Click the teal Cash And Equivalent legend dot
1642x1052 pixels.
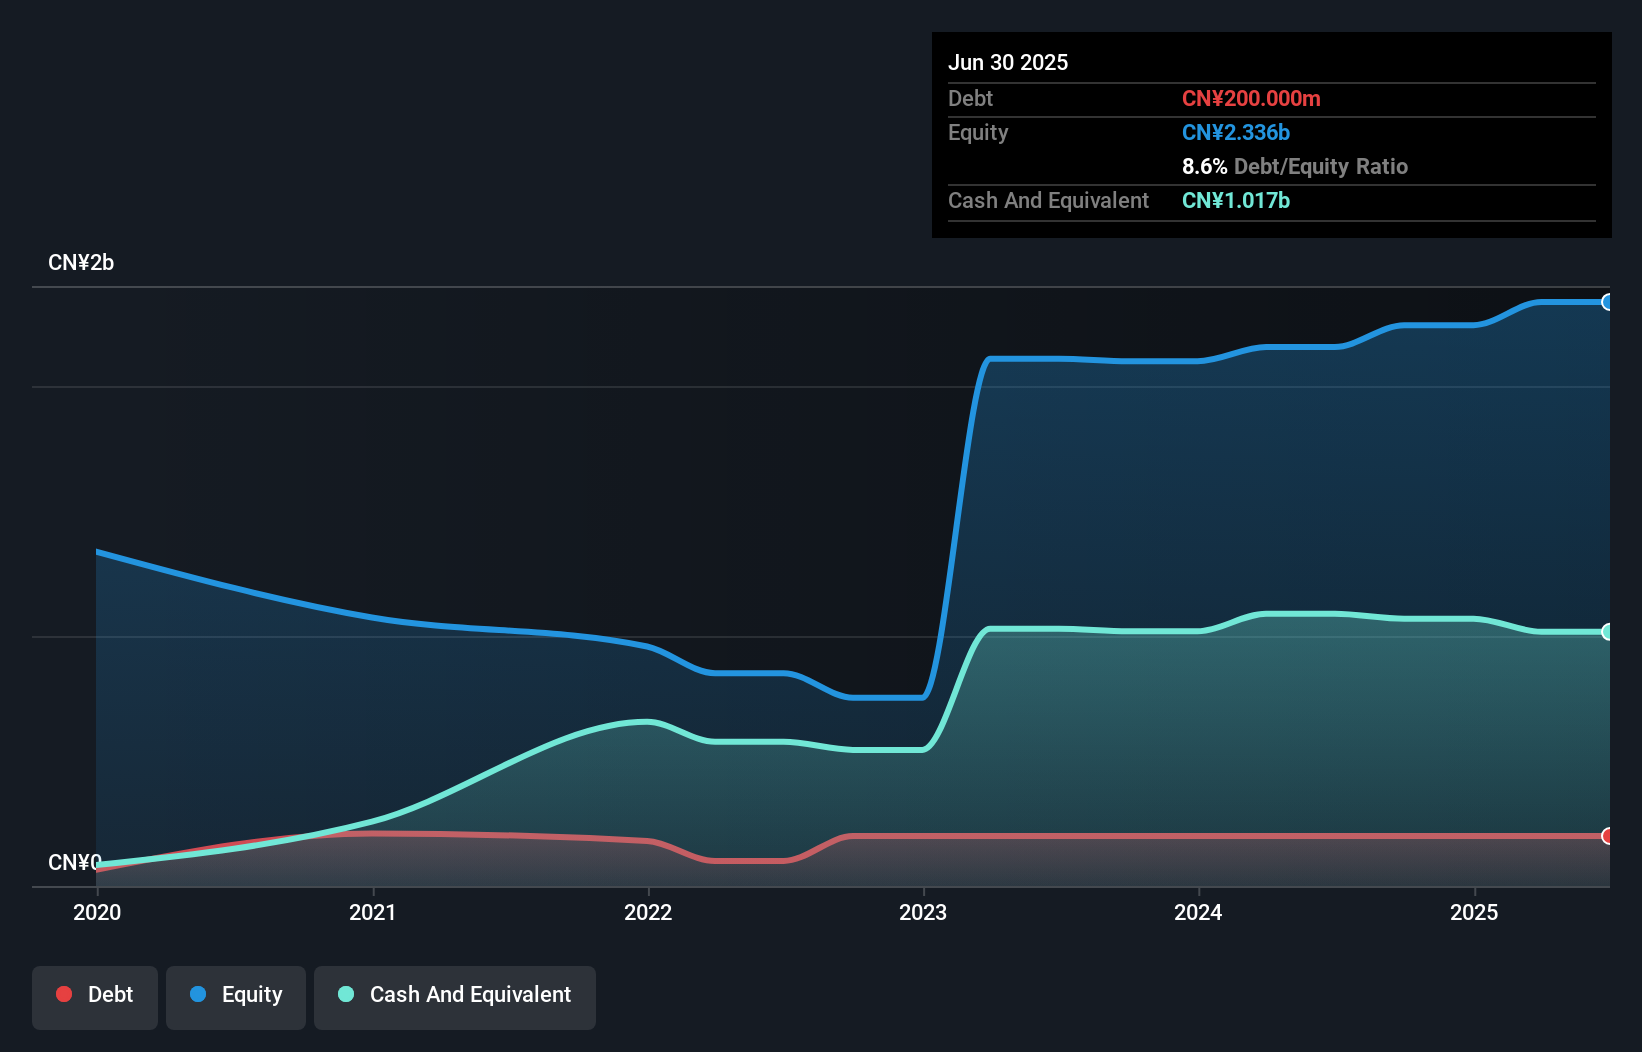(345, 994)
